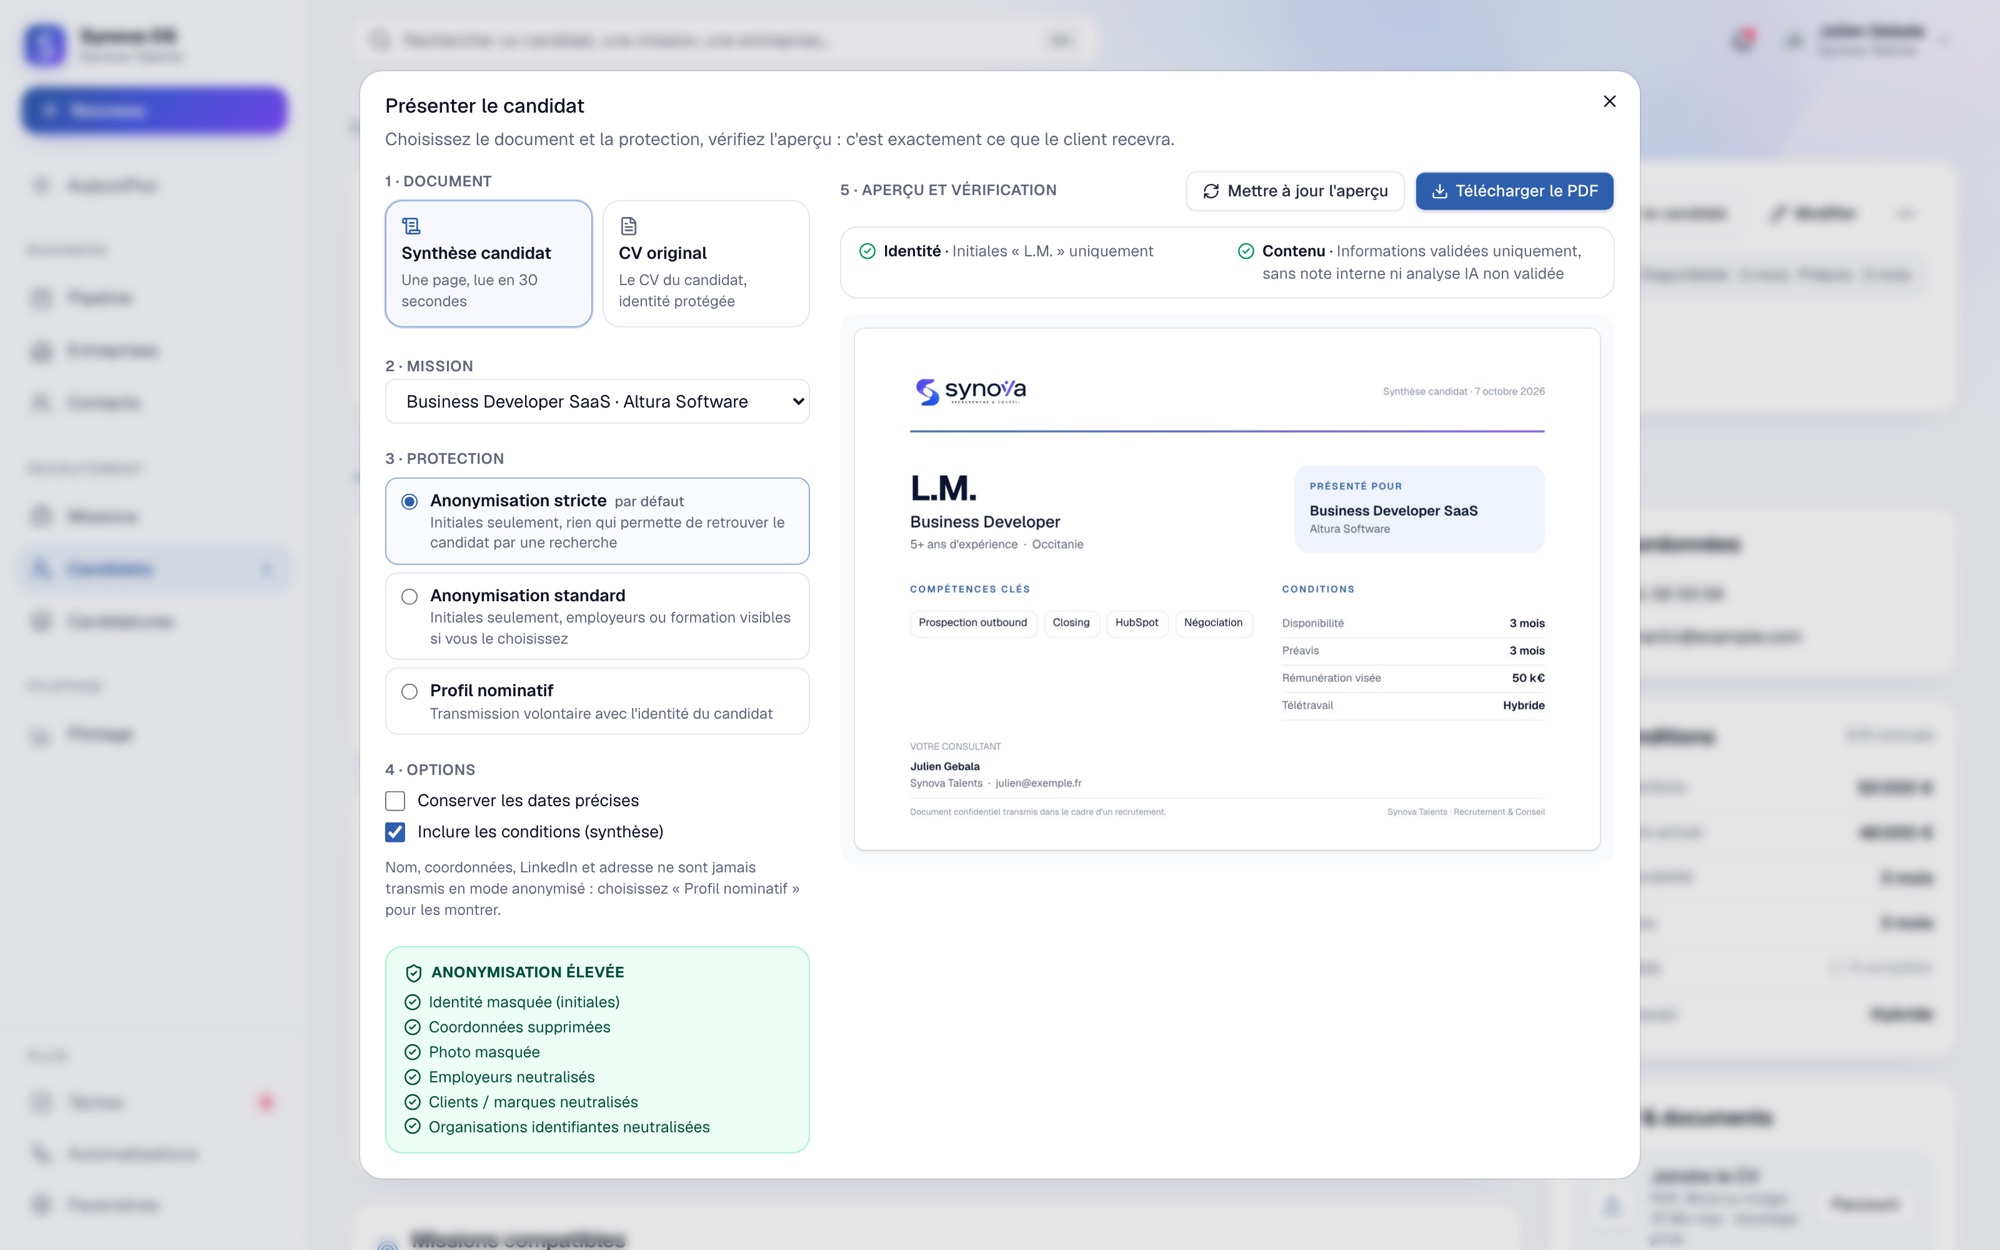Click the Télétravail value Hybride
The width and height of the screenshot is (2000, 1250).
tap(1523, 706)
